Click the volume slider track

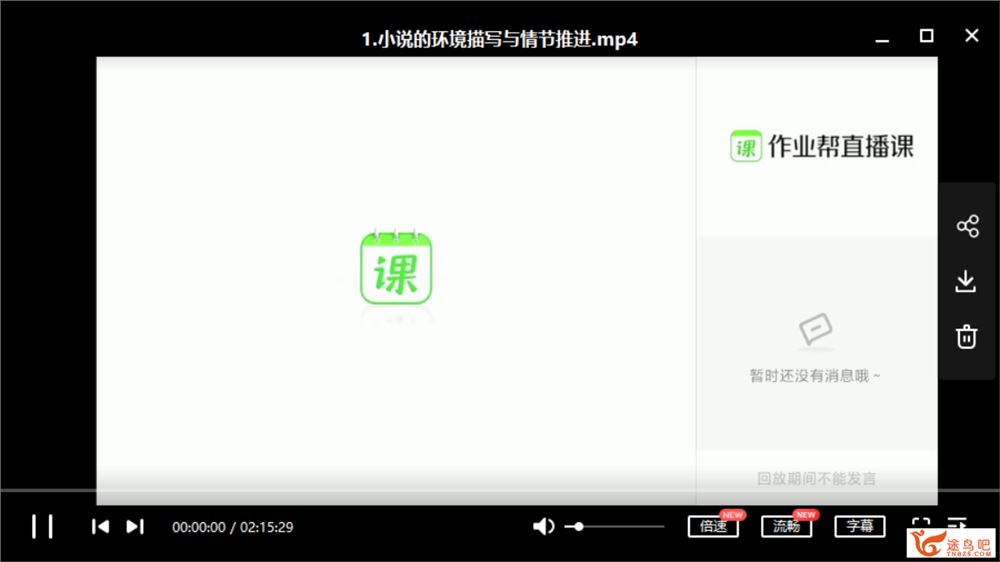pos(620,526)
